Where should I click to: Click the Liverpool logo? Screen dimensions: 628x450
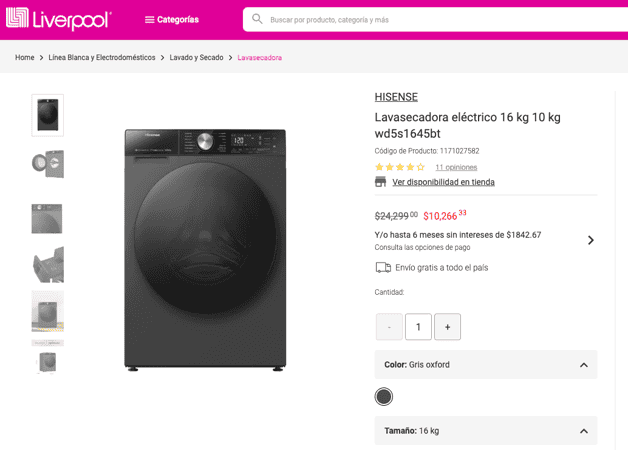tap(58, 19)
